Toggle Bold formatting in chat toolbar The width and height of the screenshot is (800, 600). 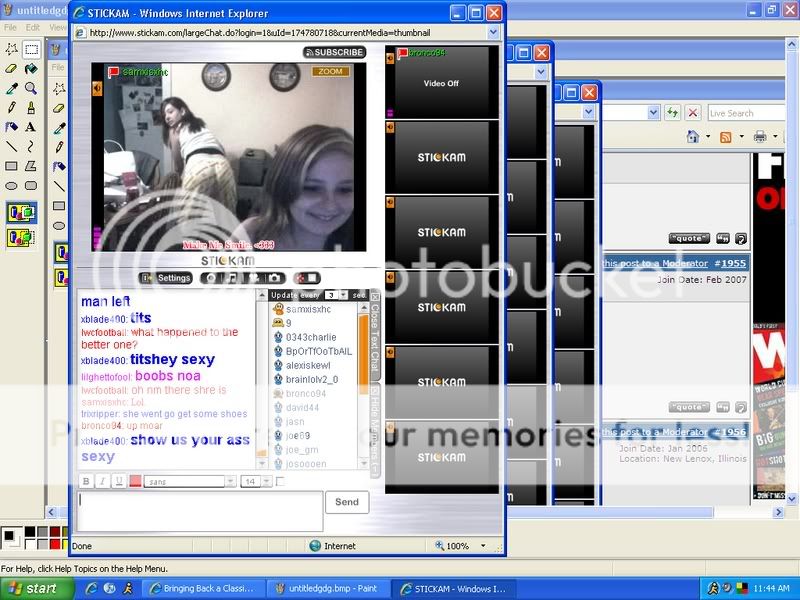[x=86, y=481]
